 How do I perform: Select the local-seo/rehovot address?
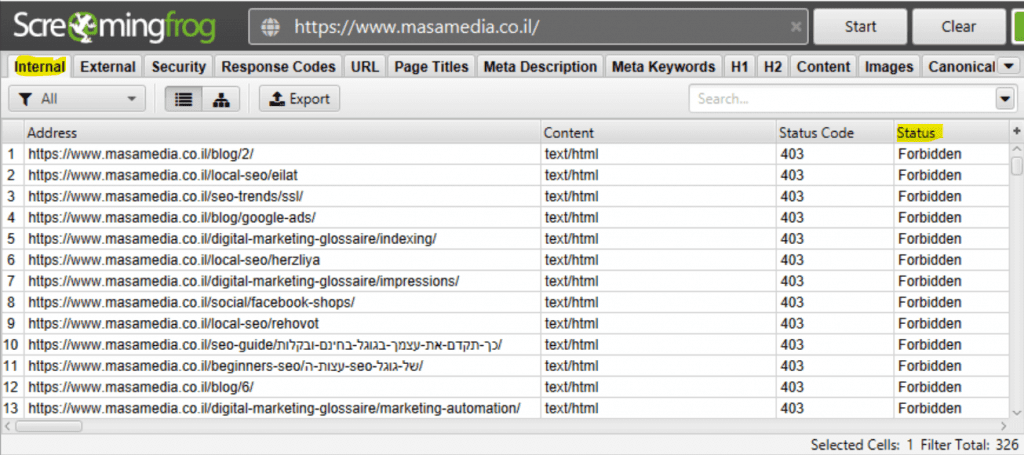tap(283, 324)
